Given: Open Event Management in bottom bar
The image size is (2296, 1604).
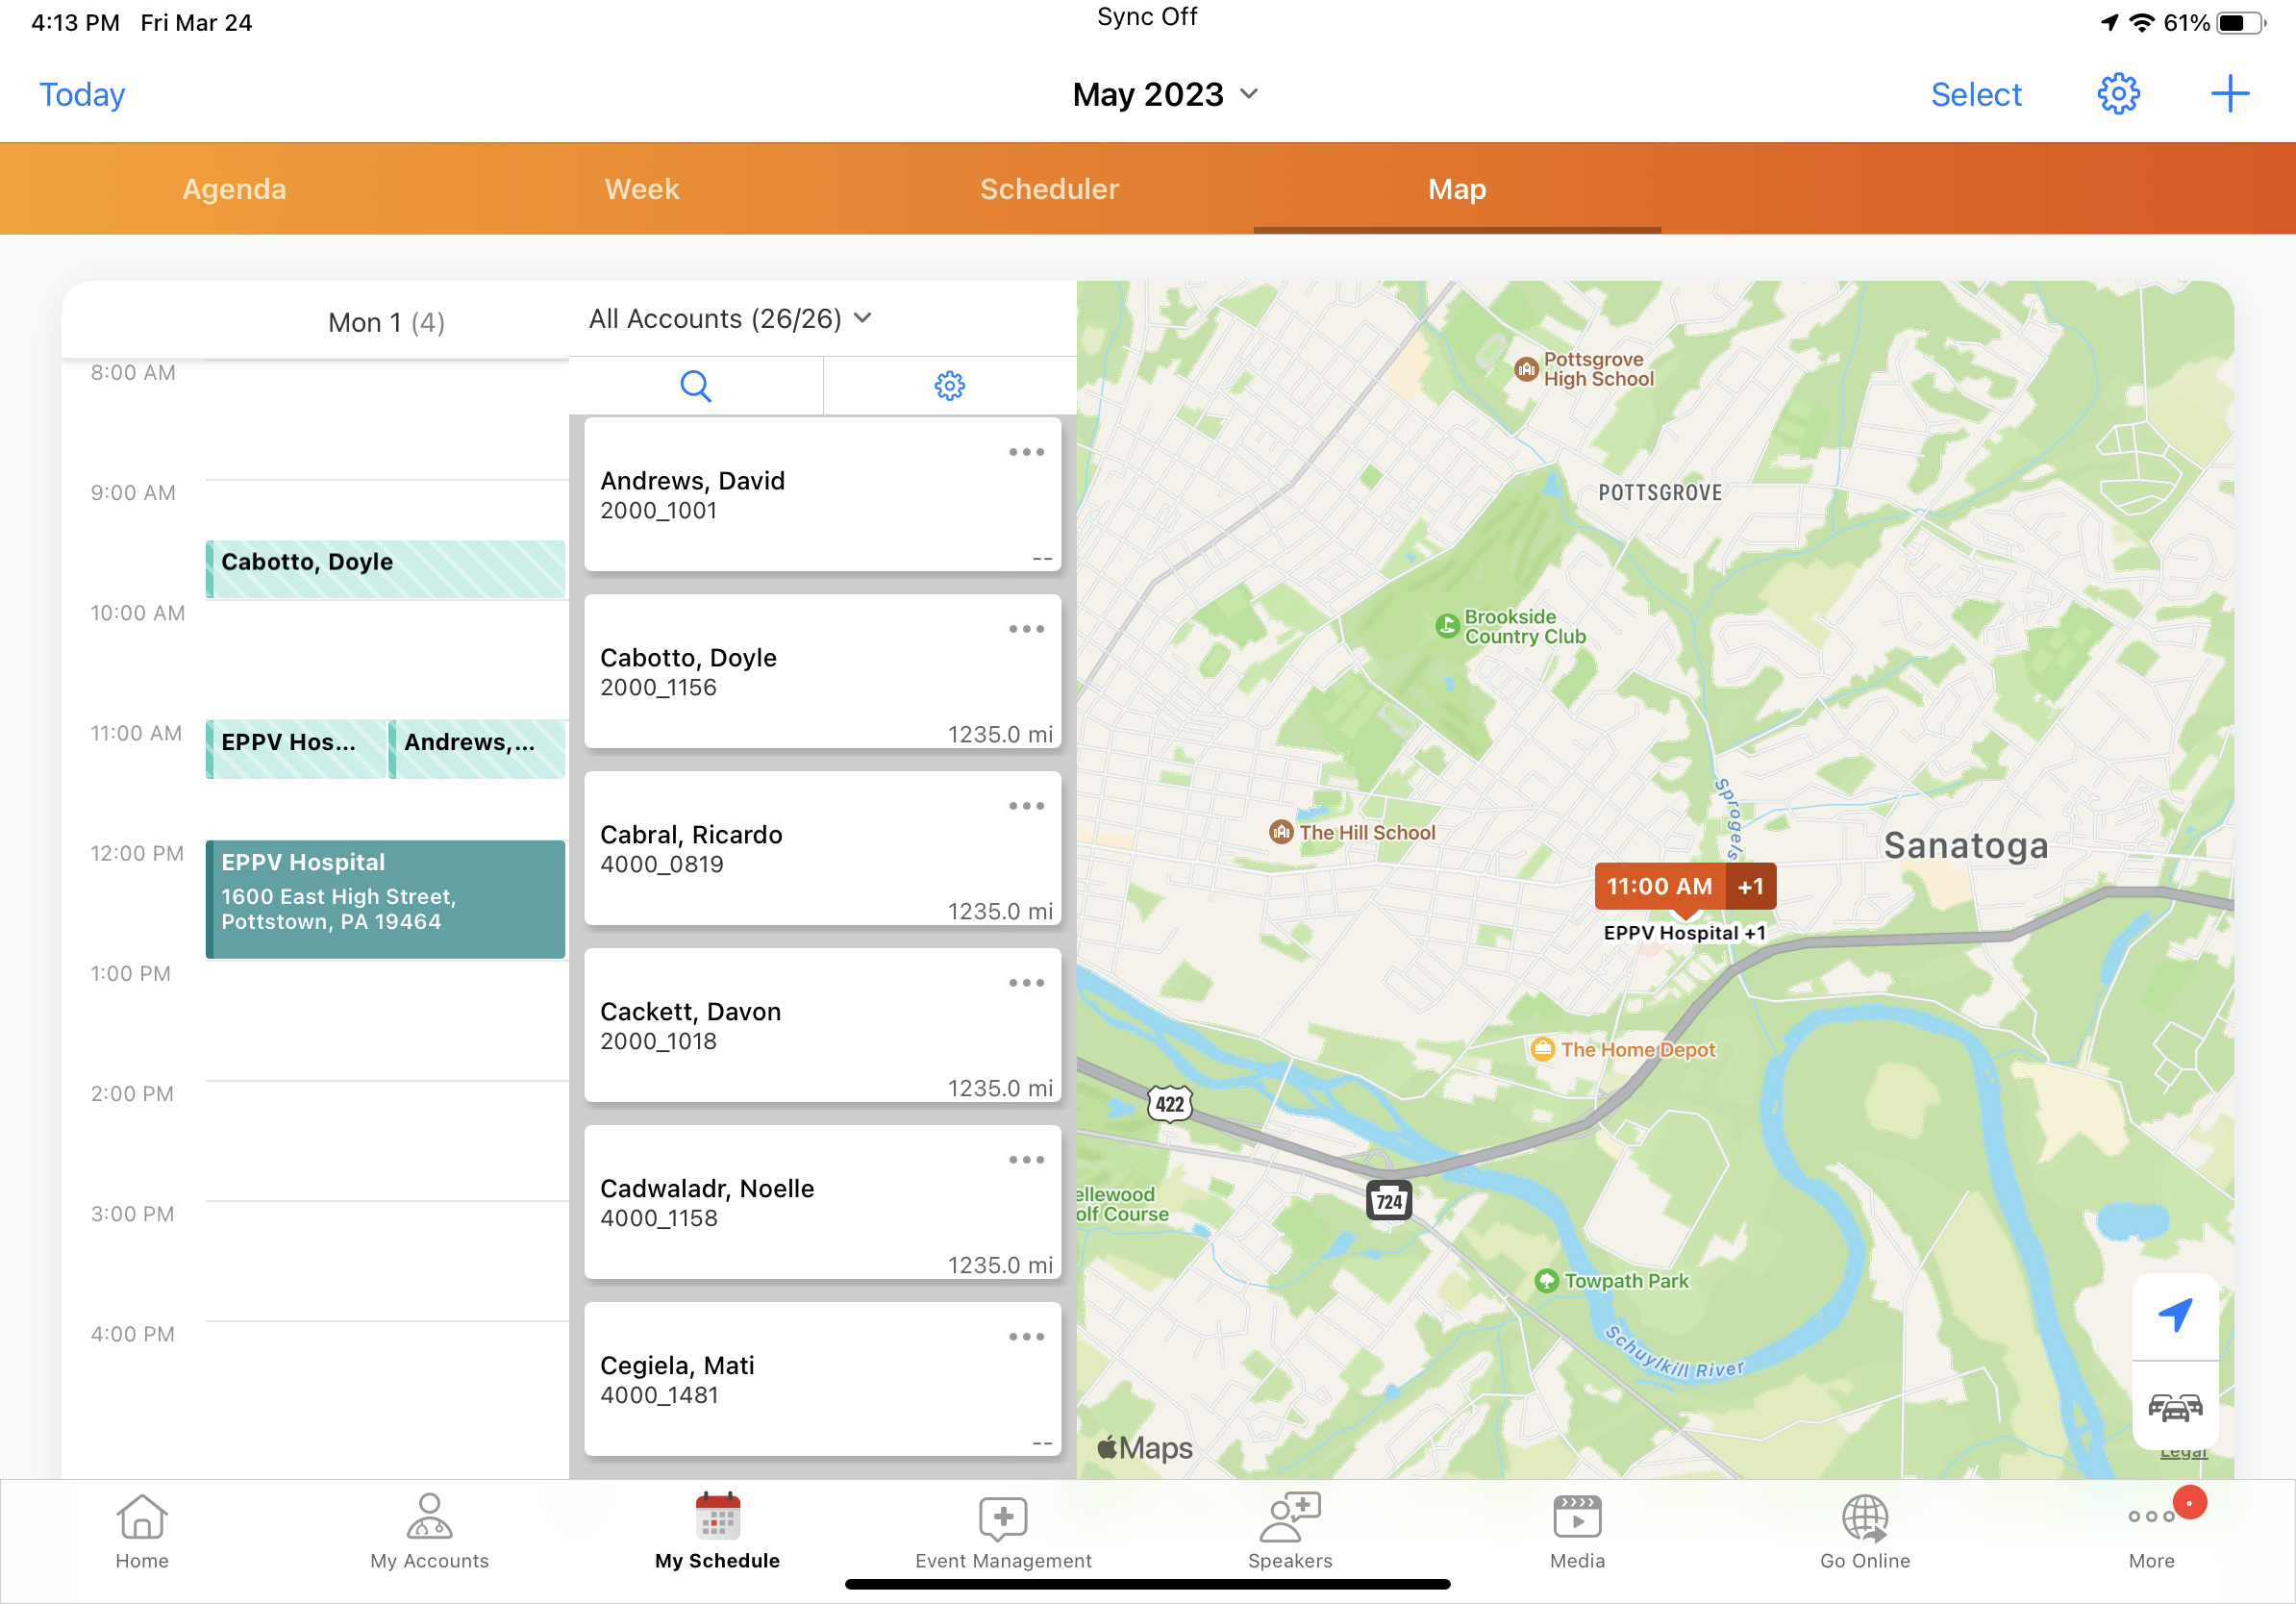Looking at the screenshot, I should click(1003, 1530).
